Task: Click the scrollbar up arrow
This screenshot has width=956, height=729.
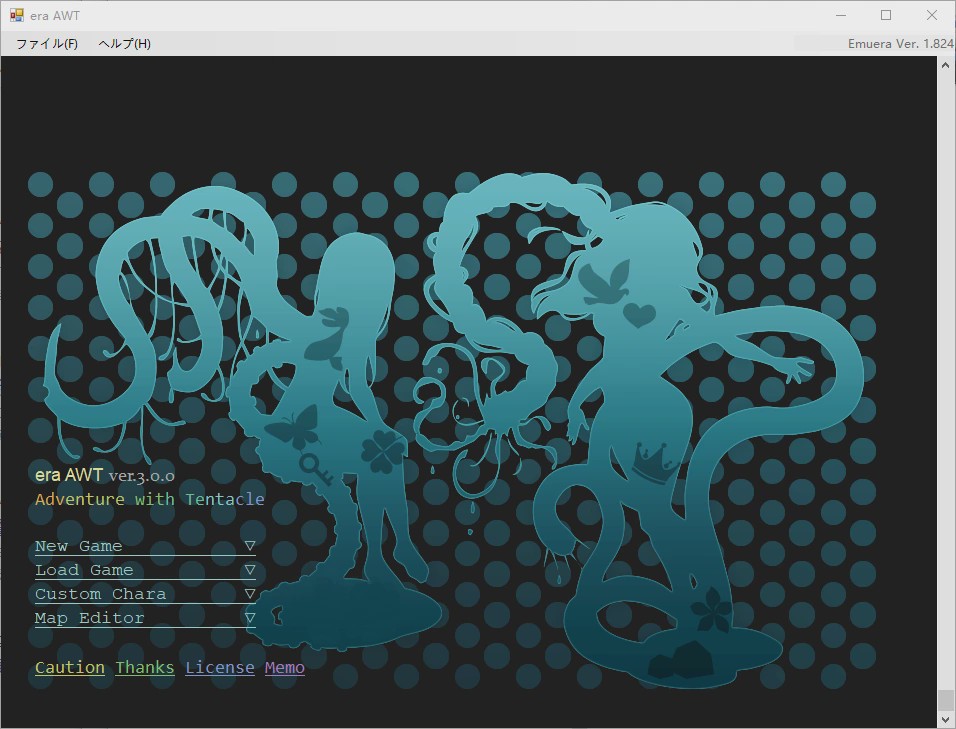Action: (946, 66)
